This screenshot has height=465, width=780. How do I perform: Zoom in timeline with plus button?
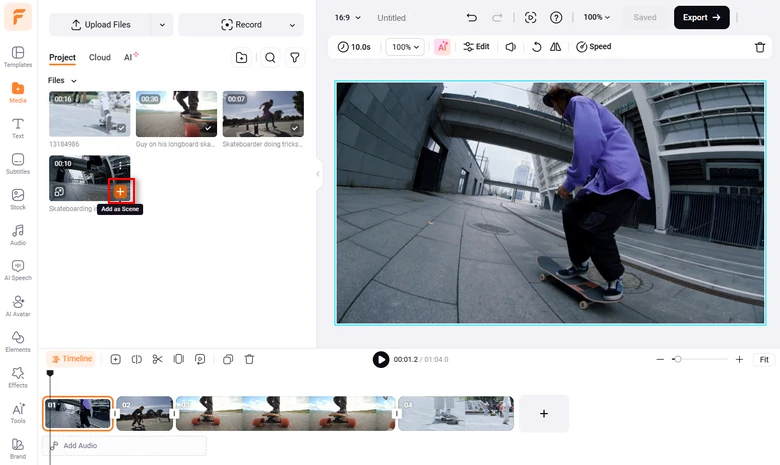739,359
